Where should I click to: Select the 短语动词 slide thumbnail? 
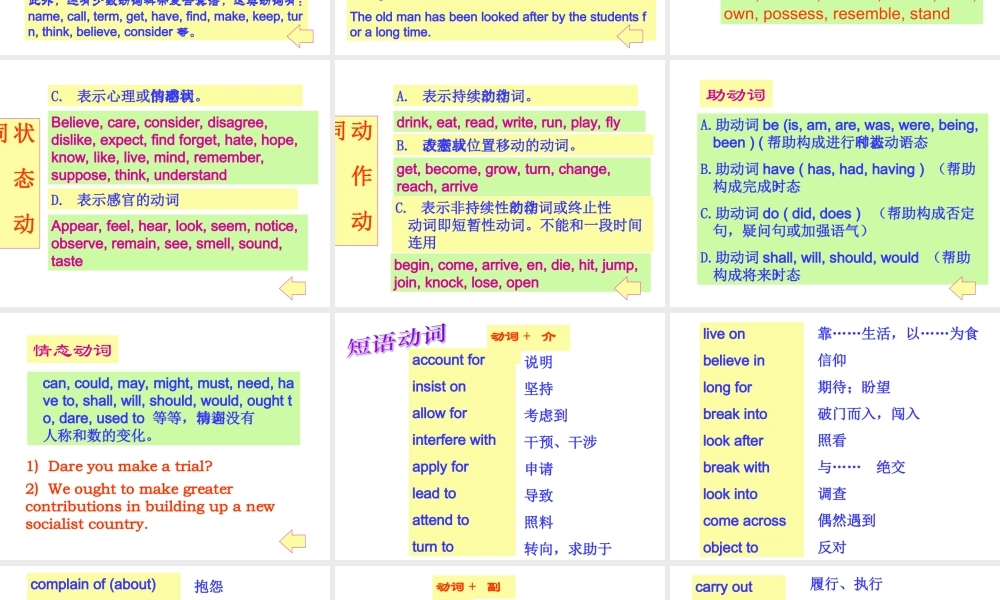499,437
